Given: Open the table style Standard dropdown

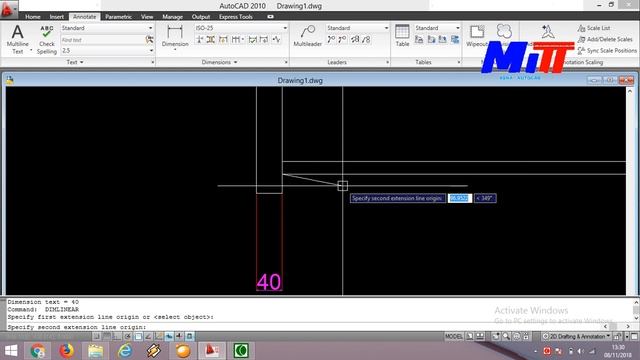Looking at the screenshot, I should [x=458, y=28].
